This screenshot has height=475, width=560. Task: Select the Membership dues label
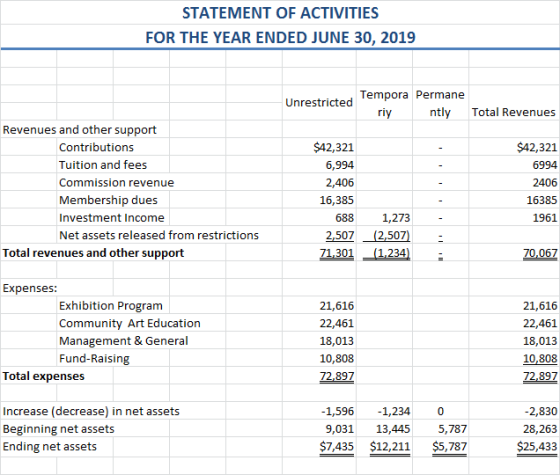point(108,200)
